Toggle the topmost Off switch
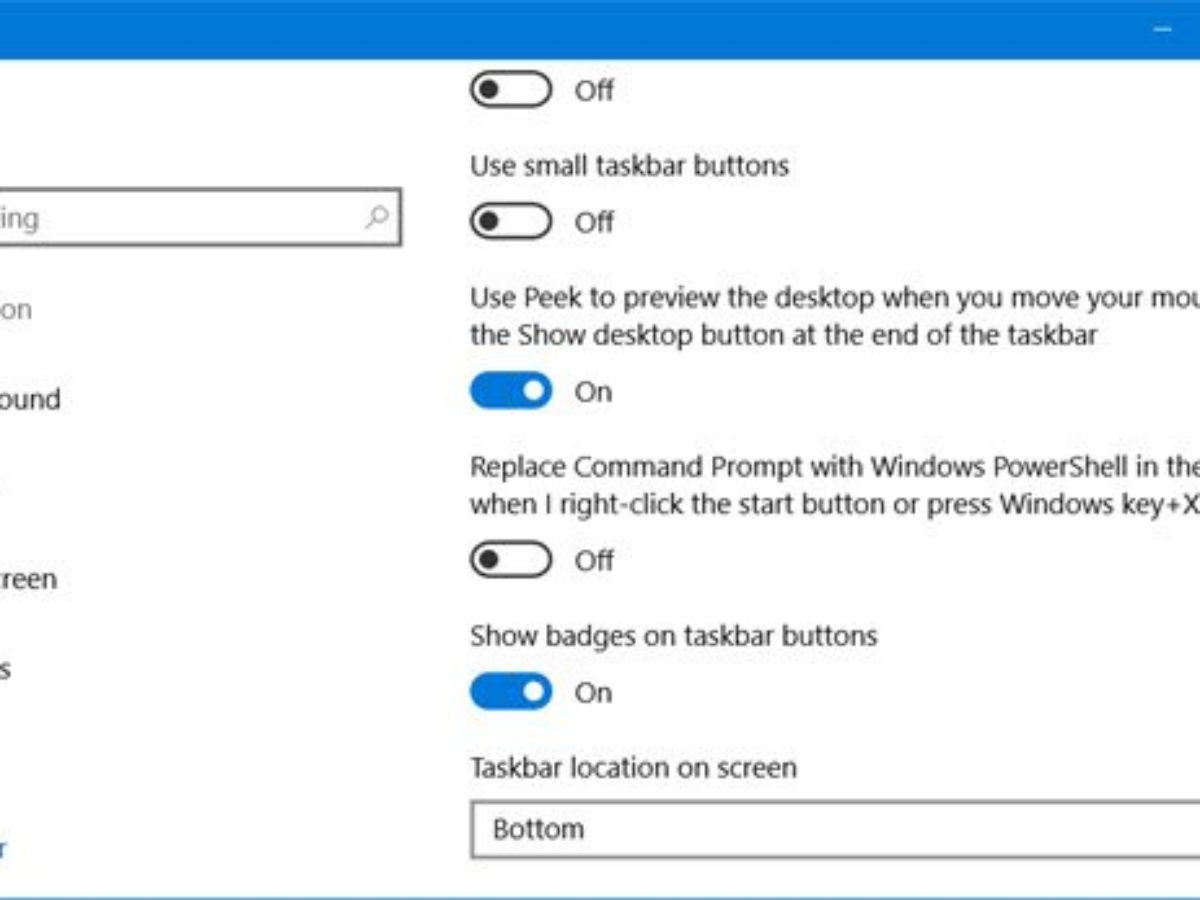Screen dimensions: 1200x900 510,90
